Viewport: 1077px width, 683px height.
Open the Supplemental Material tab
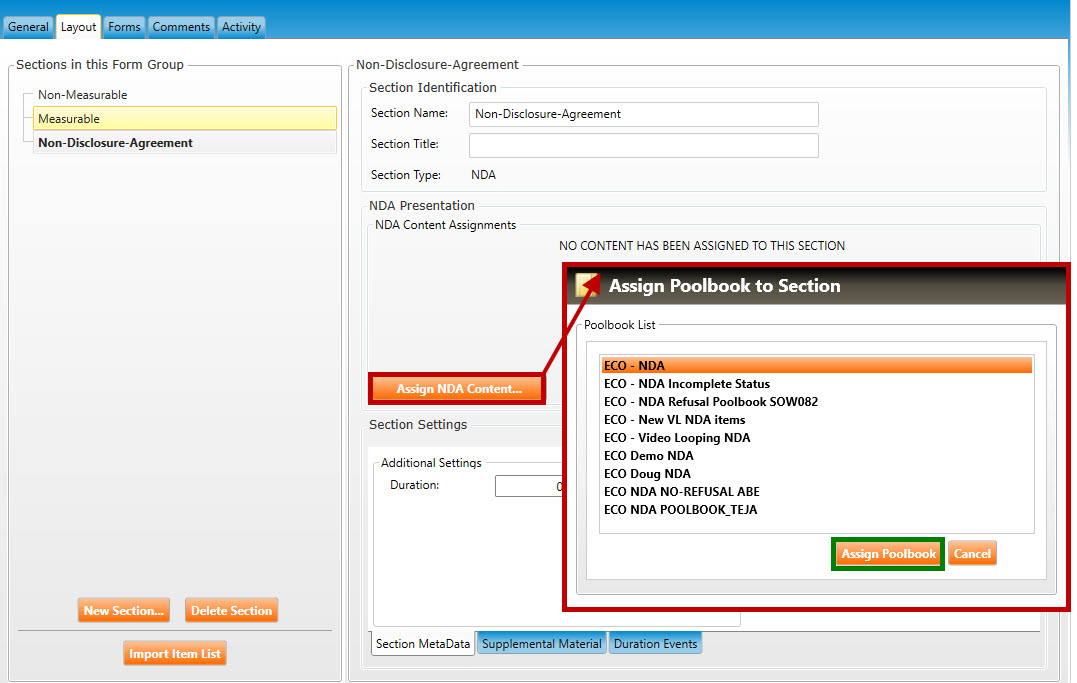pyautogui.click(x=541, y=644)
